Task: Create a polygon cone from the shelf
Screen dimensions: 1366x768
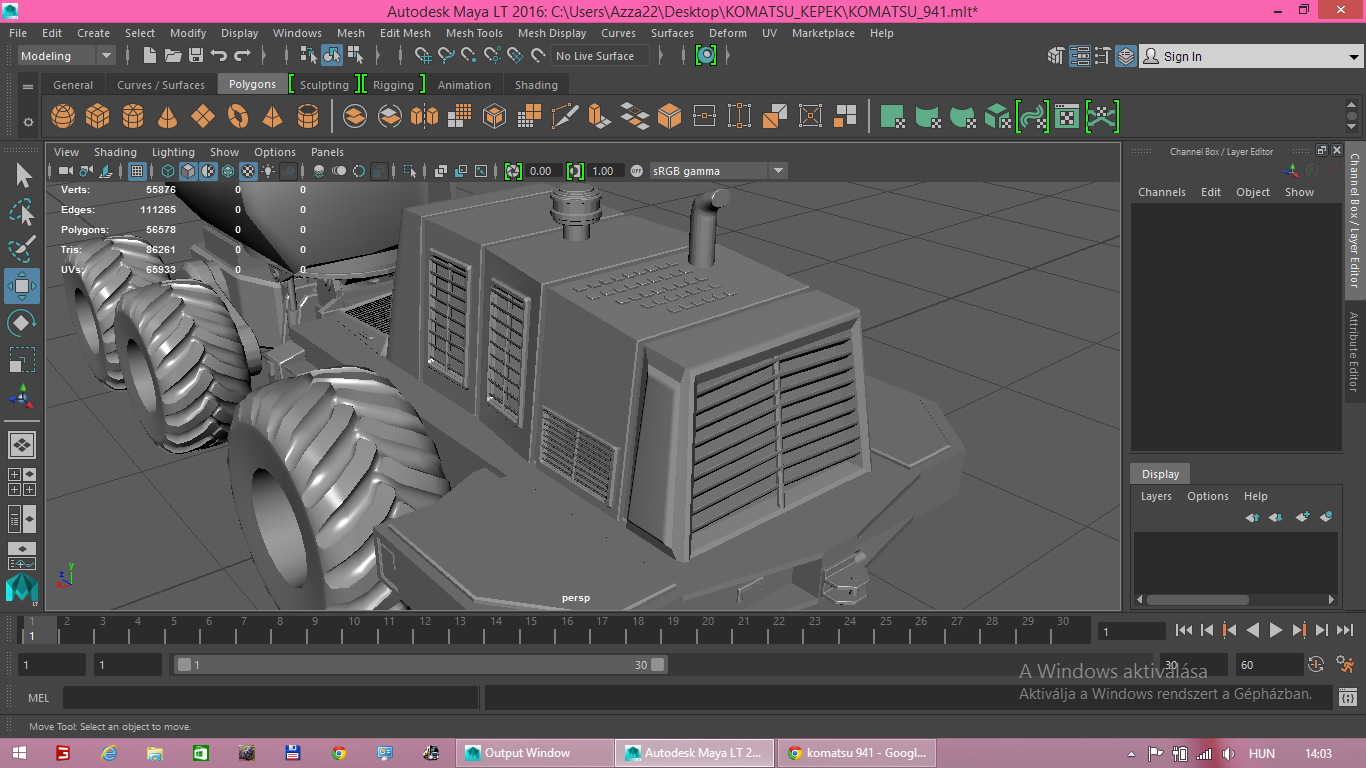Action: pyautogui.click(x=168, y=117)
